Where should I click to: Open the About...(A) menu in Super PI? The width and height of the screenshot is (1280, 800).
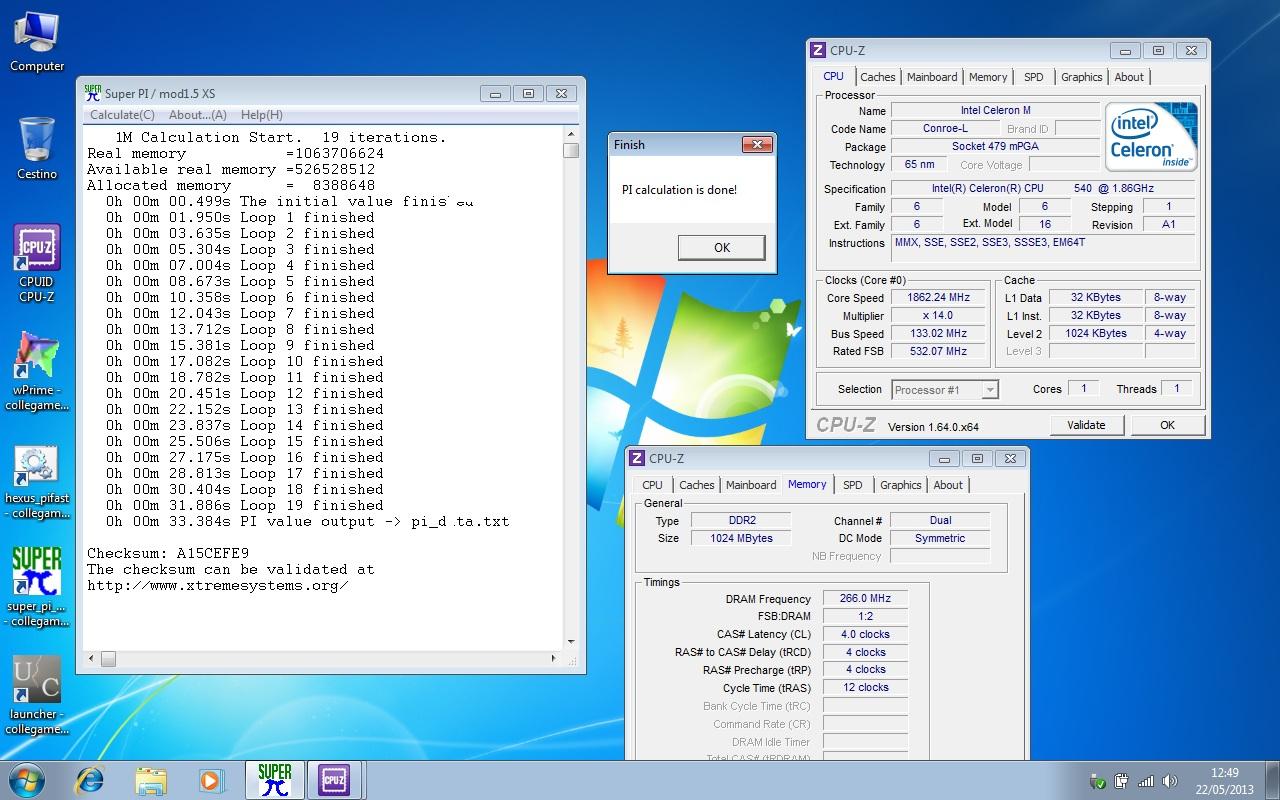pyautogui.click(x=198, y=115)
